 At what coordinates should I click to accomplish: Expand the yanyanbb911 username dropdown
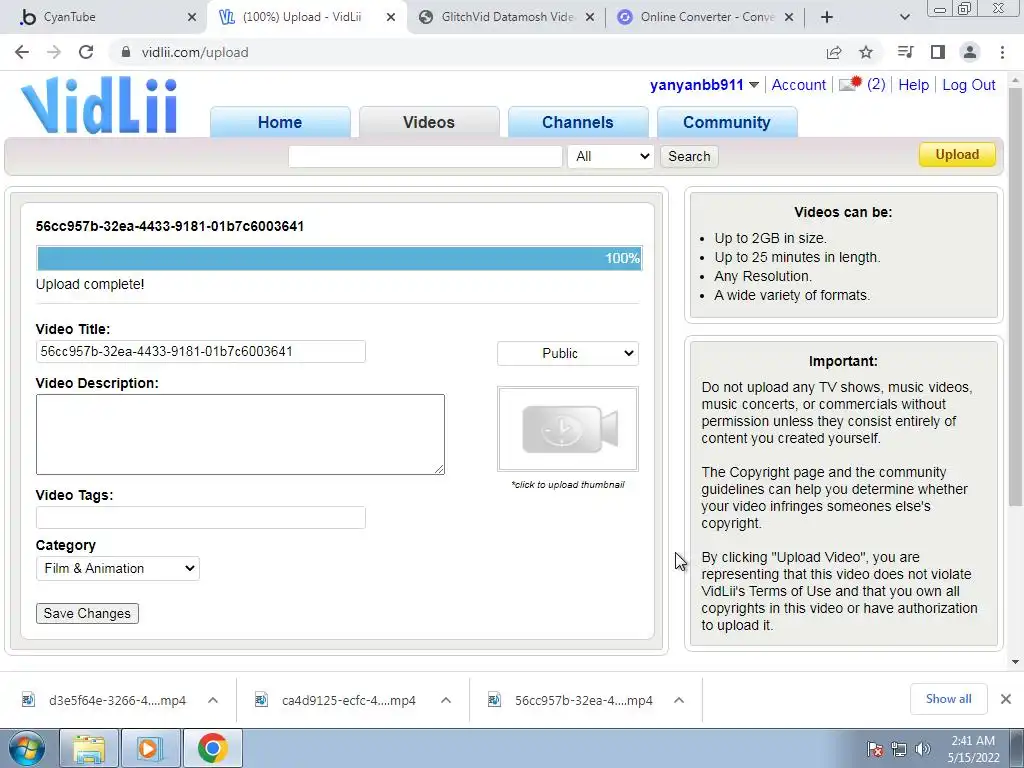pyautogui.click(x=754, y=85)
